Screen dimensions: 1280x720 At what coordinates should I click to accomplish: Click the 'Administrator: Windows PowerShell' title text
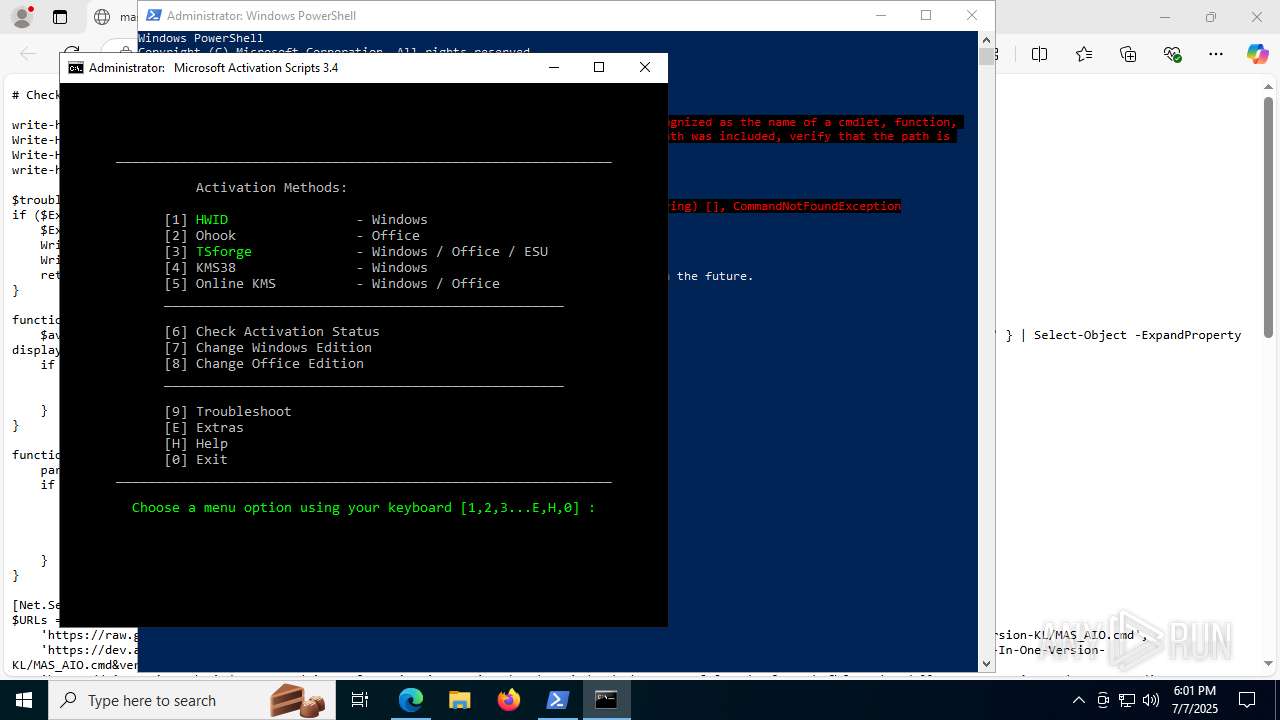tap(261, 15)
